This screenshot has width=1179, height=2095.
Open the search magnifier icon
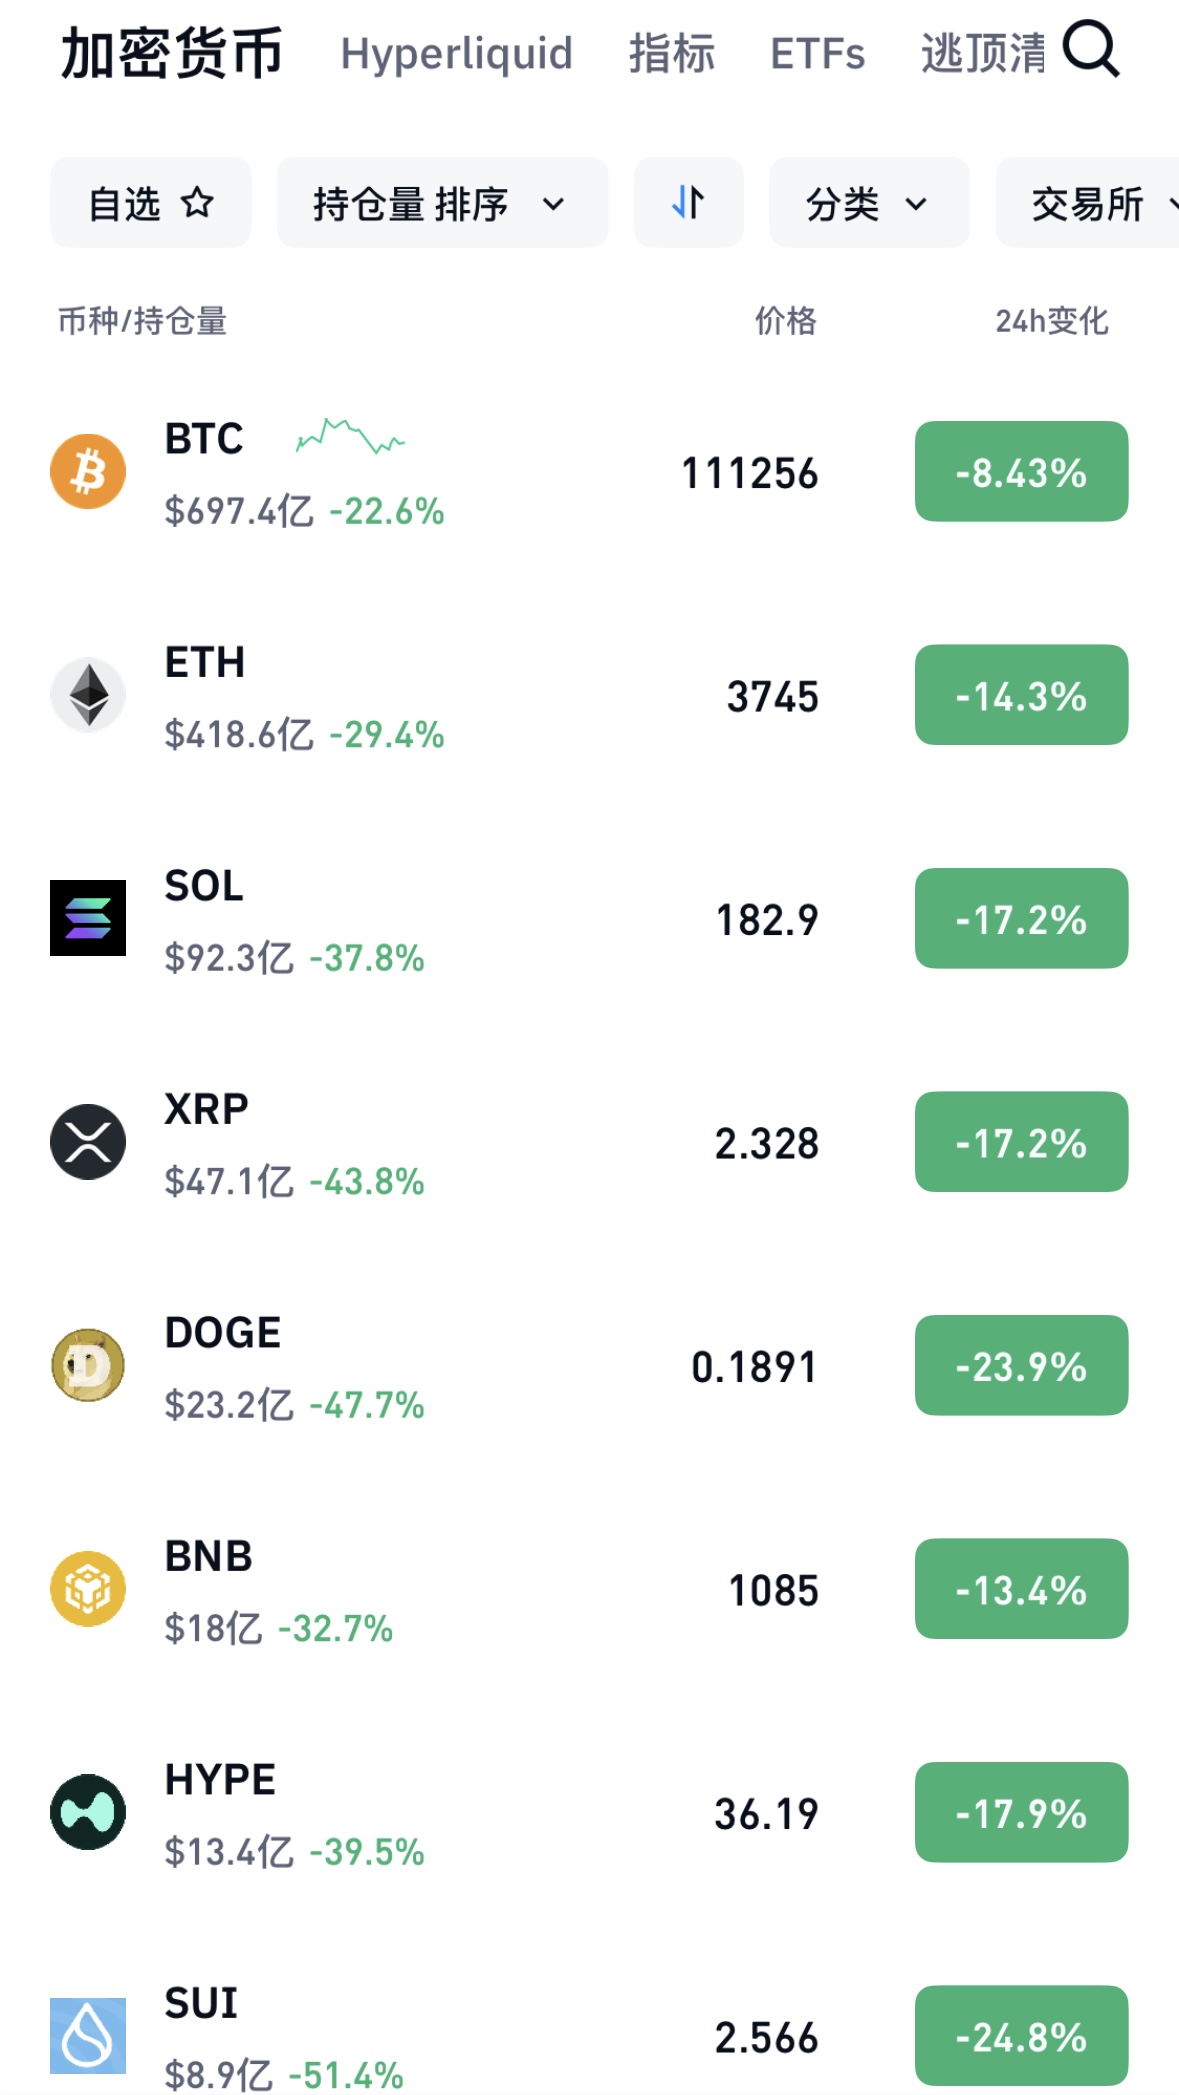pyautogui.click(x=1091, y=50)
